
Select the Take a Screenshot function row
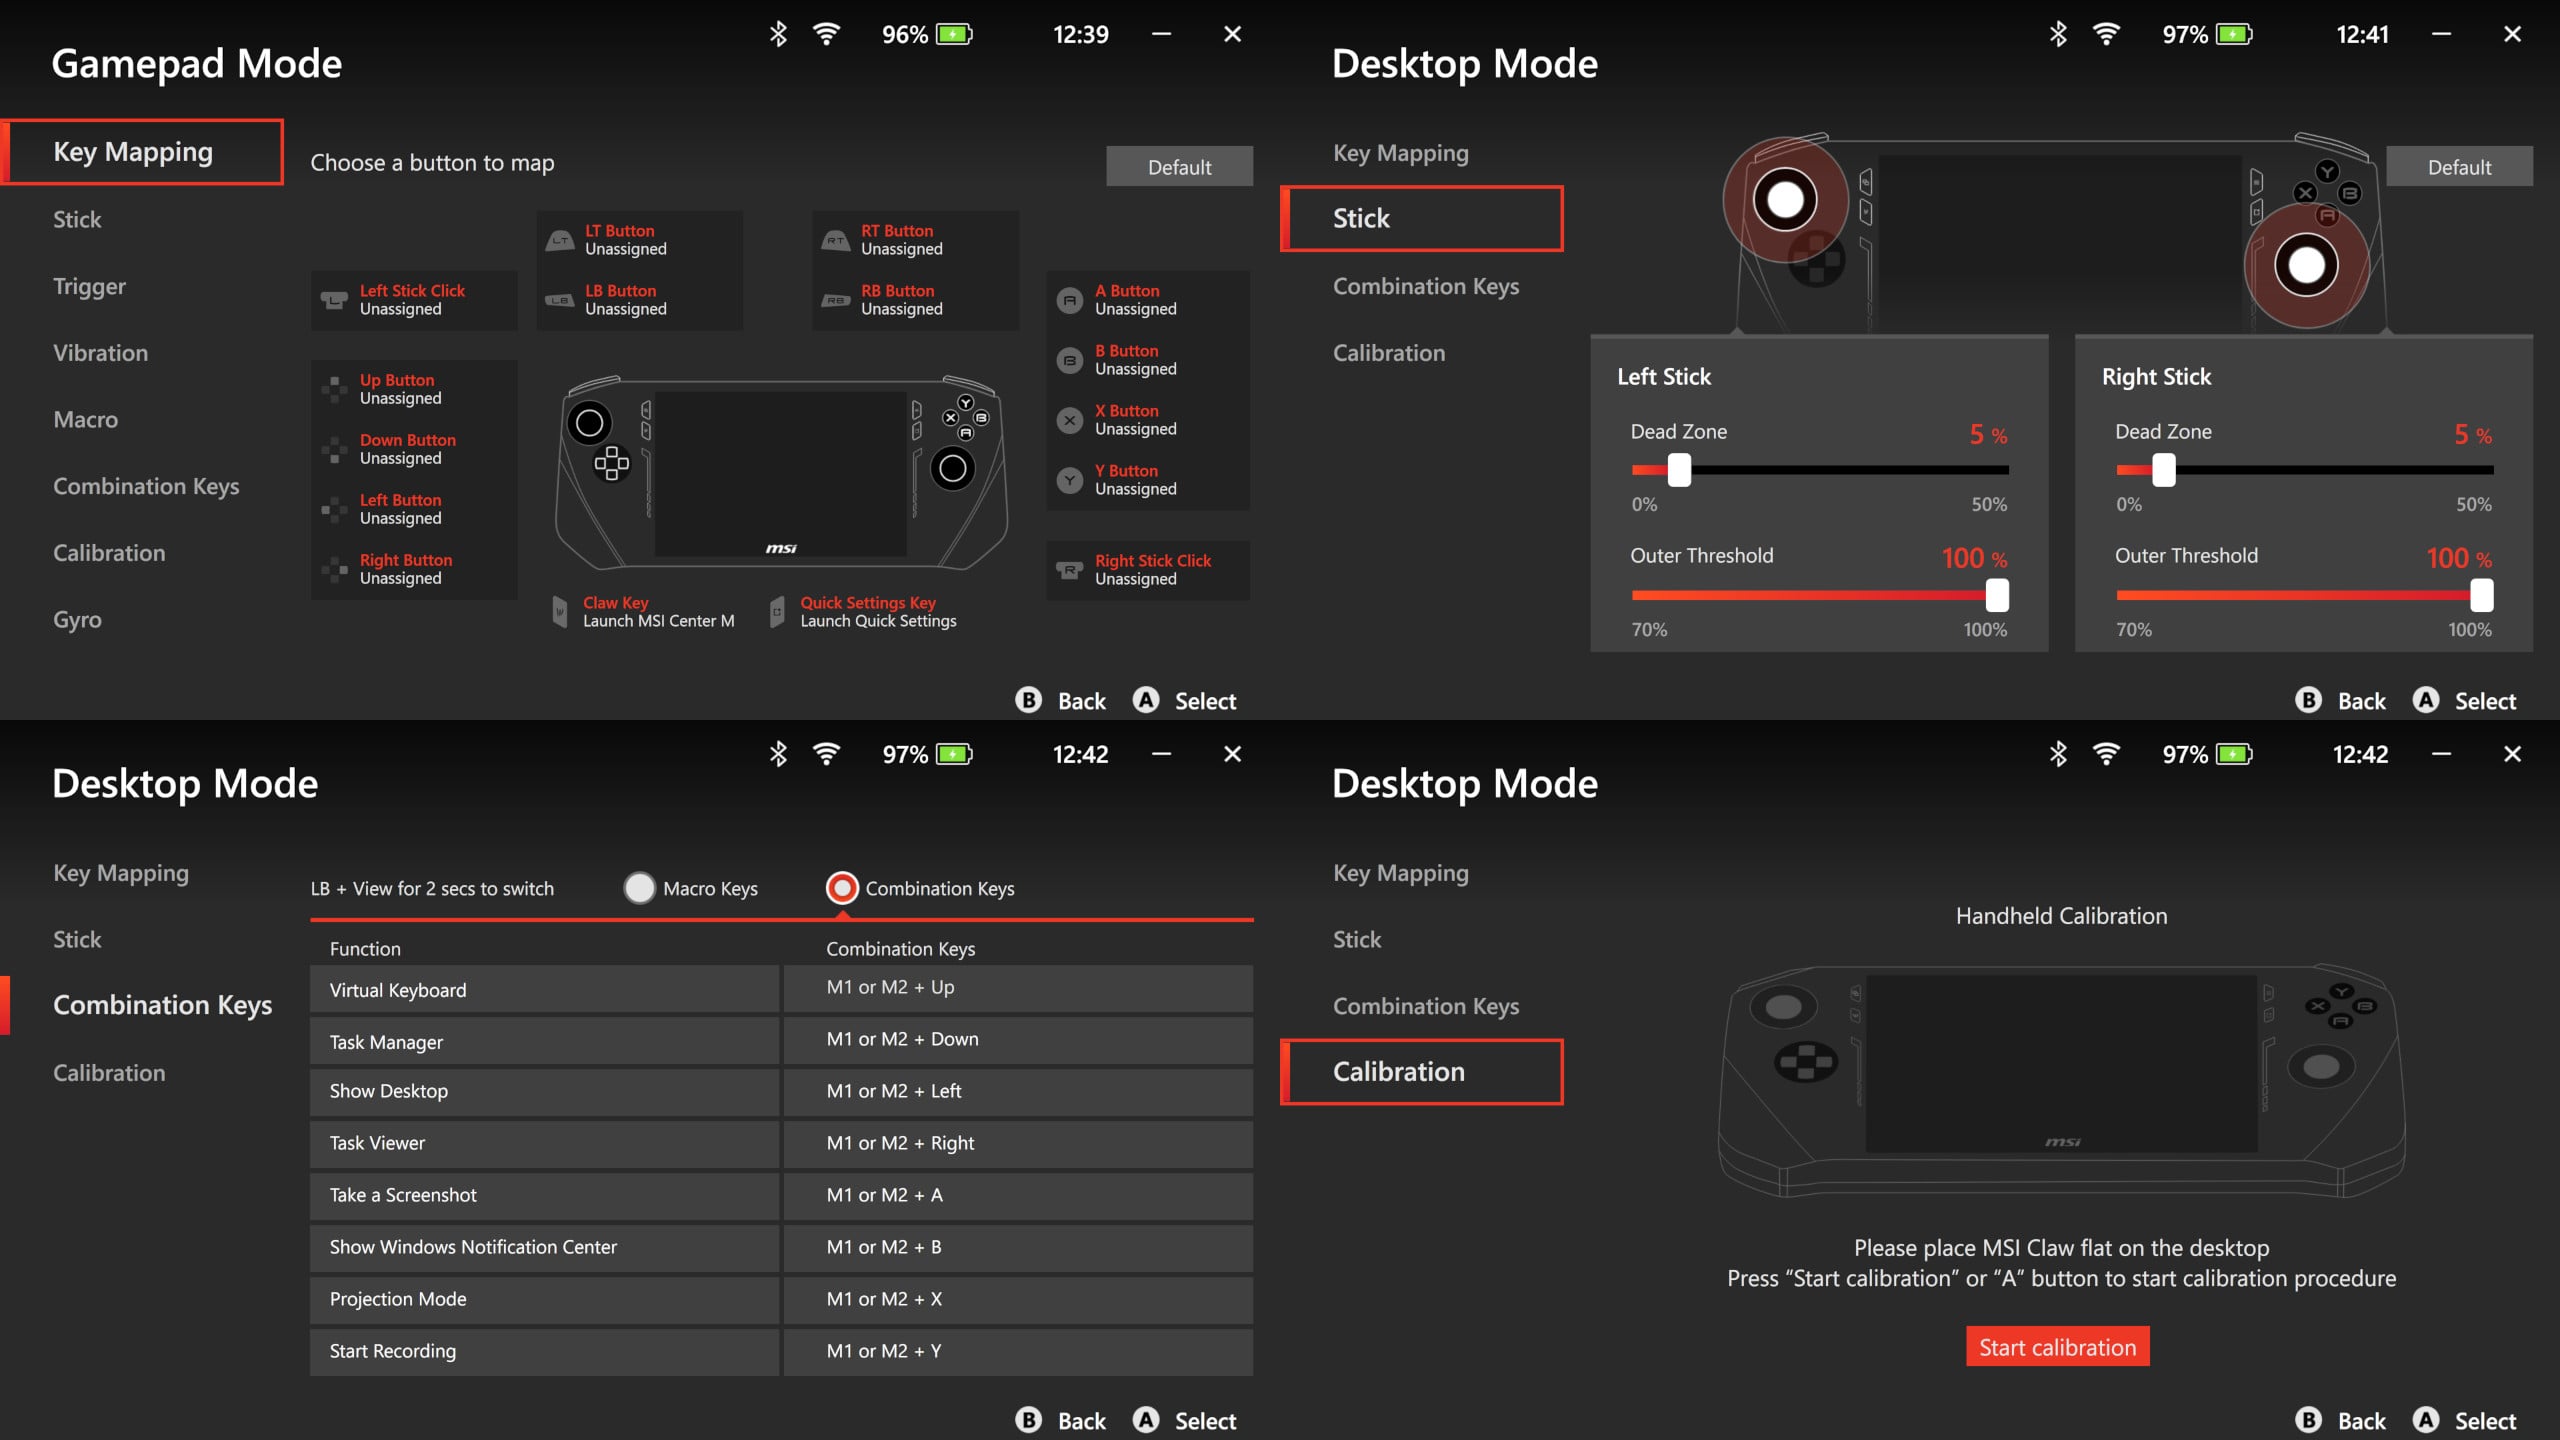pos(544,1195)
